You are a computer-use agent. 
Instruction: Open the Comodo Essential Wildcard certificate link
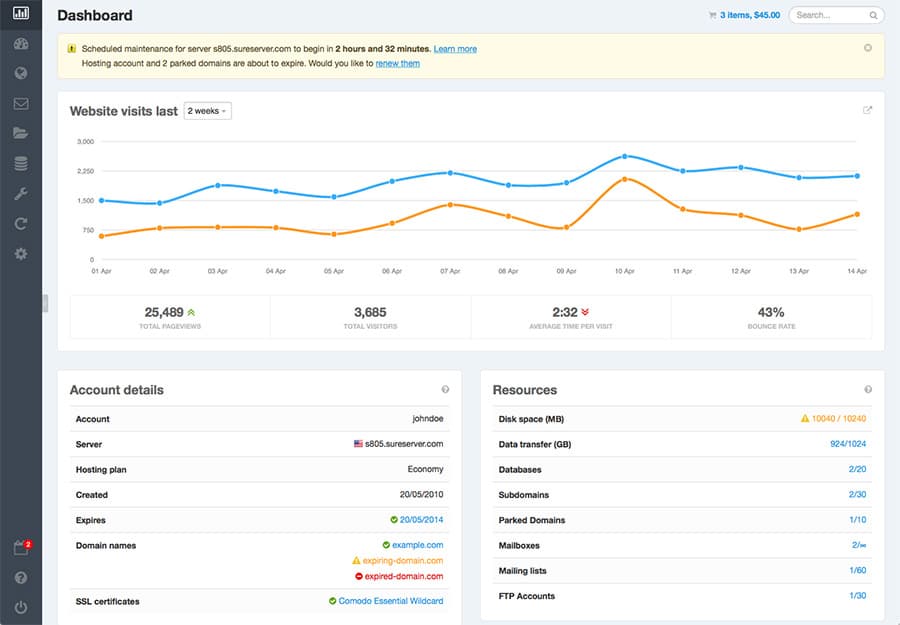[x=390, y=601]
